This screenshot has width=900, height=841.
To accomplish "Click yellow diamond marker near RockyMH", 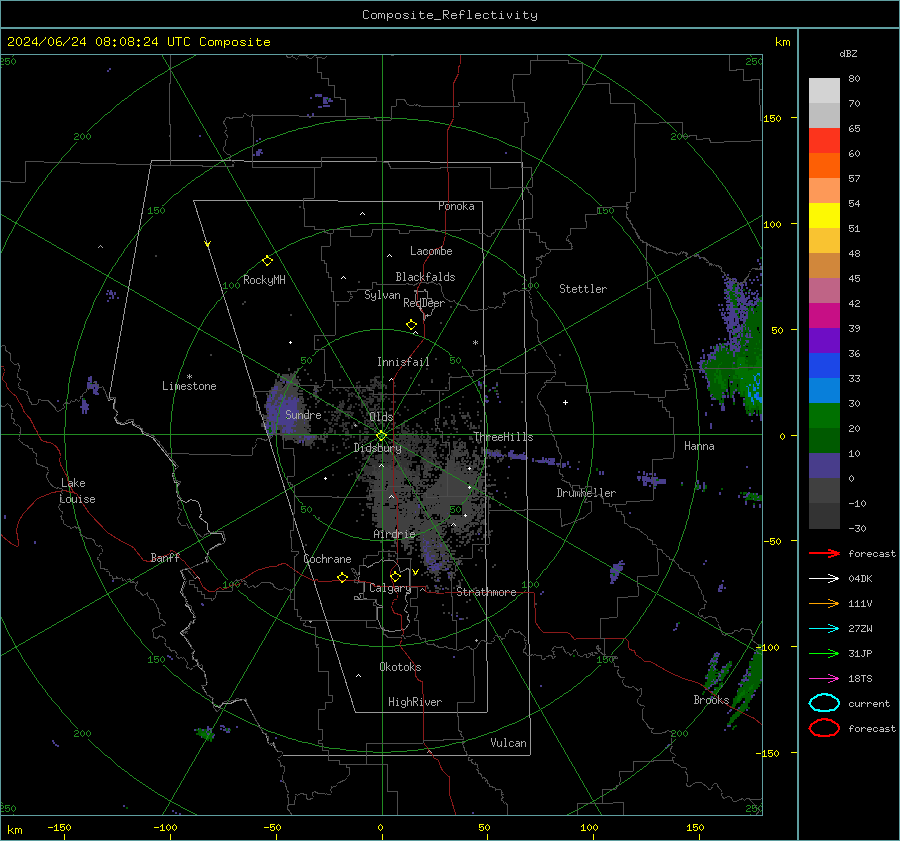I will coord(267,261).
